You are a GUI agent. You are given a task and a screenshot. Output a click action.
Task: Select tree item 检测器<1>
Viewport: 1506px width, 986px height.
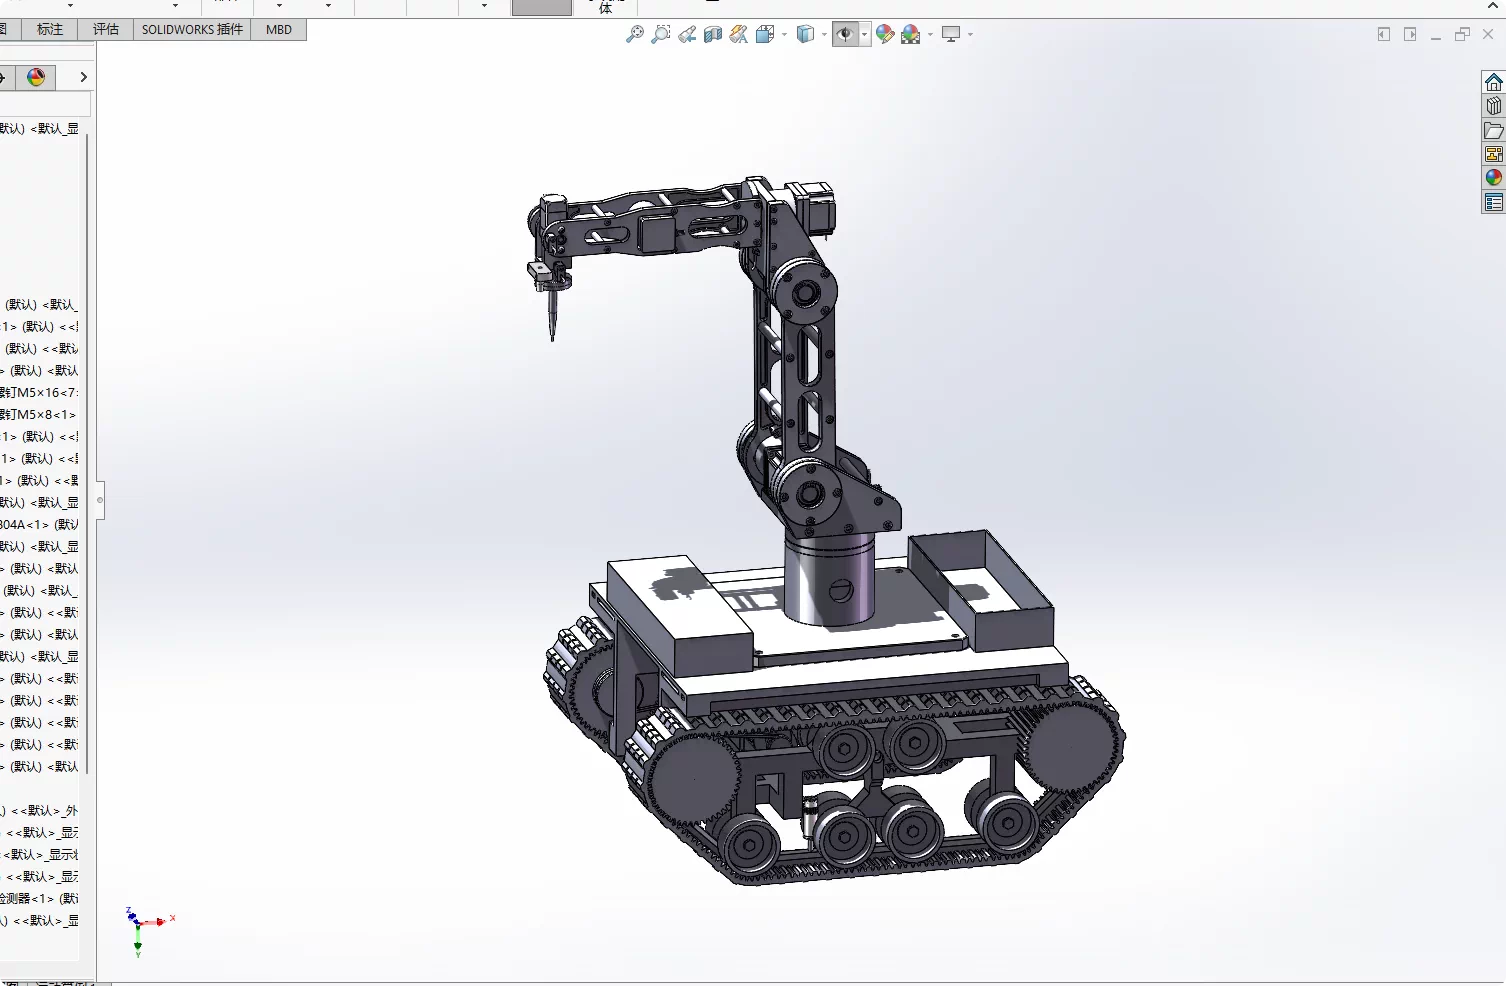pos(39,898)
